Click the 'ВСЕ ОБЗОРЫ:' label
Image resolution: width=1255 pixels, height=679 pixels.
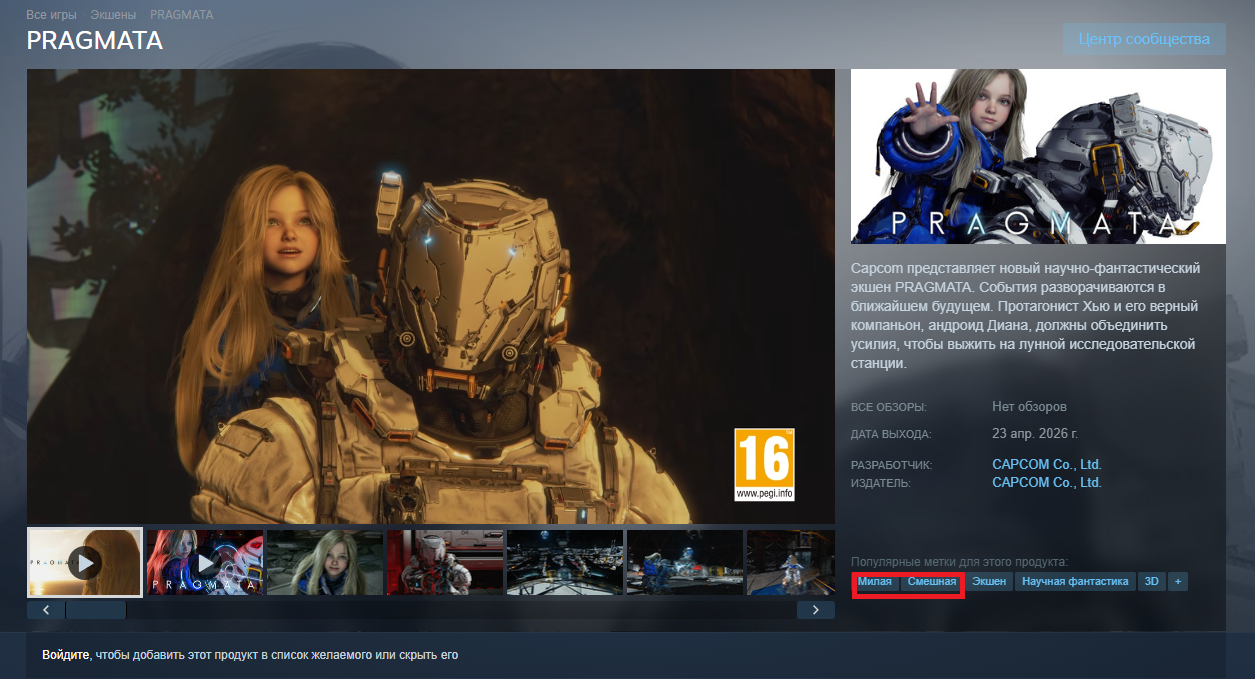[889, 408]
